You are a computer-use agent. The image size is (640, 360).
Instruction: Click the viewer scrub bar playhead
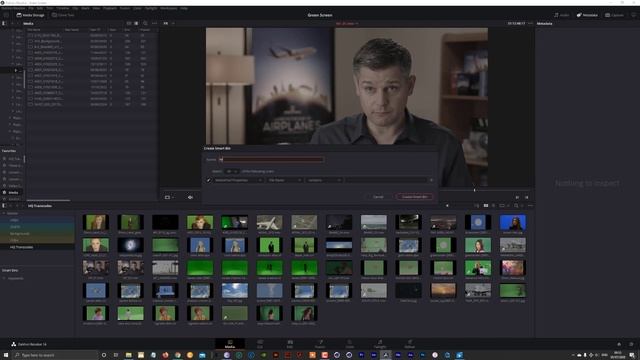[474, 190]
